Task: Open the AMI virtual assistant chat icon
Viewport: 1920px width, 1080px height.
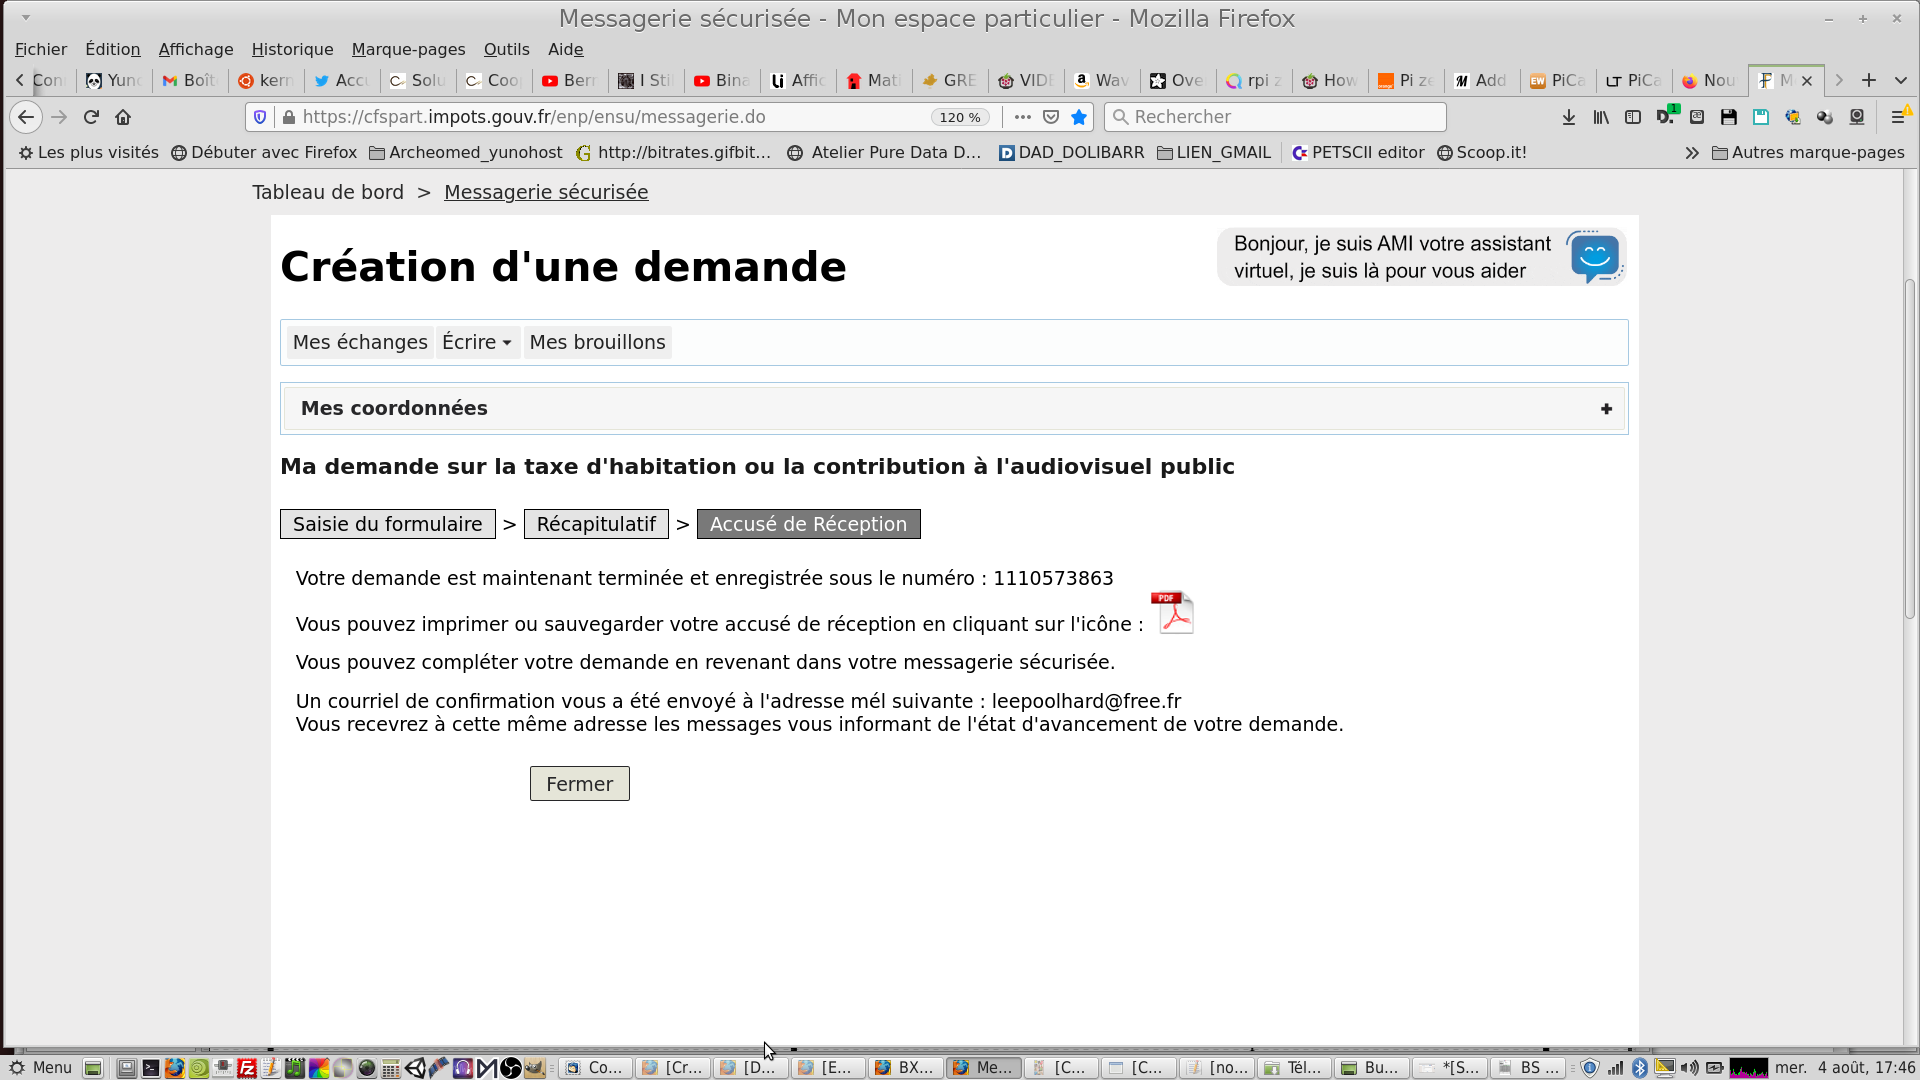Action: coord(1594,257)
